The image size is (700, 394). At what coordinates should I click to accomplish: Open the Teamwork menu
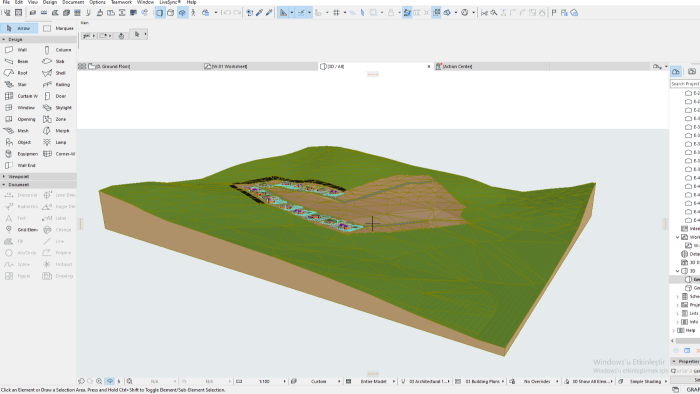(121, 2)
